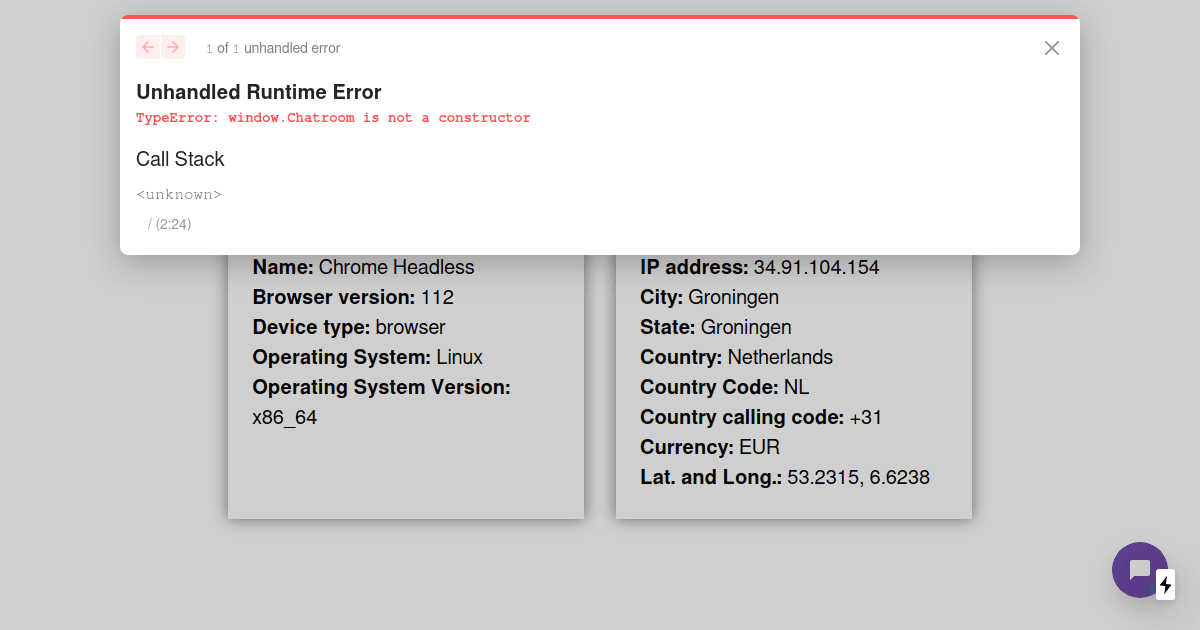Go to the next unhandled error
1200x630 pixels.
pyautogui.click(x=173, y=47)
